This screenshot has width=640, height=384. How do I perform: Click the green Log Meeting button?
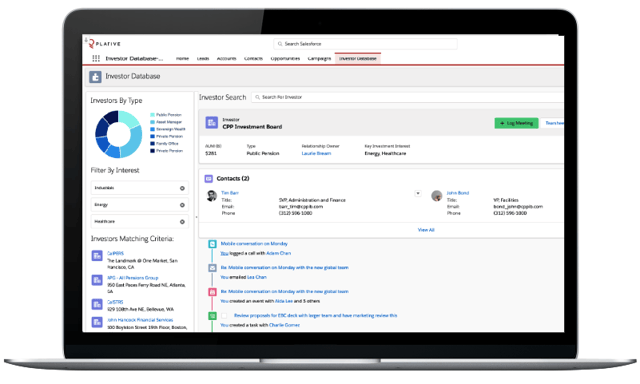[x=516, y=123]
